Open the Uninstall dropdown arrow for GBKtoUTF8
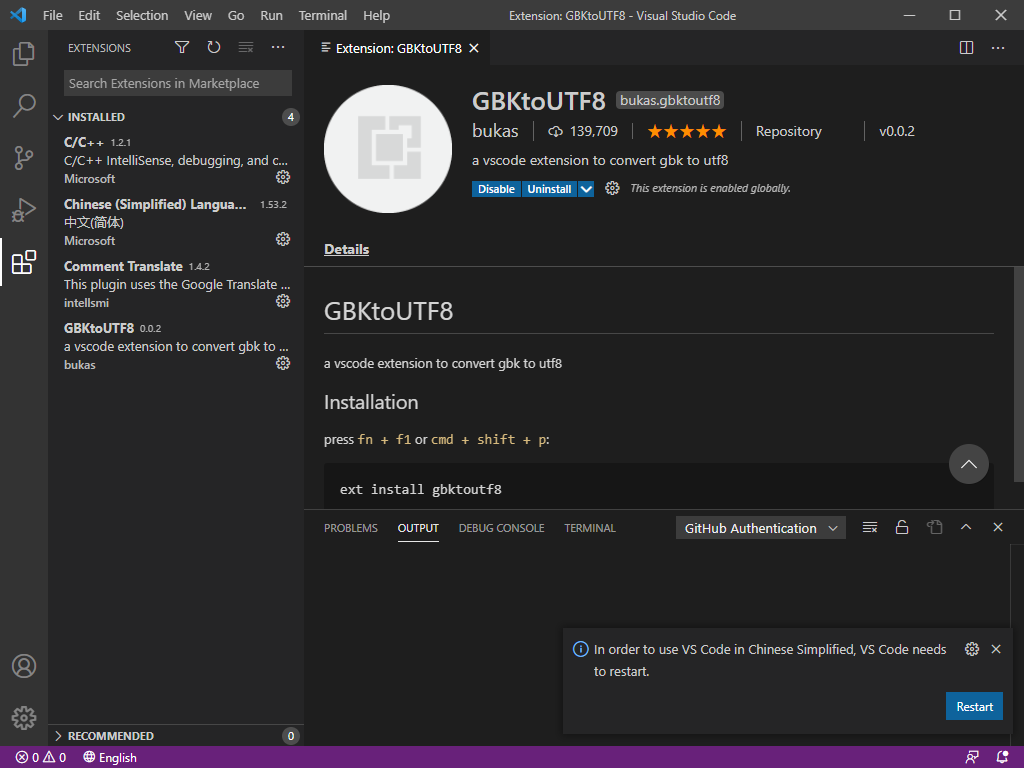This screenshot has height=768, width=1024. [586, 188]
